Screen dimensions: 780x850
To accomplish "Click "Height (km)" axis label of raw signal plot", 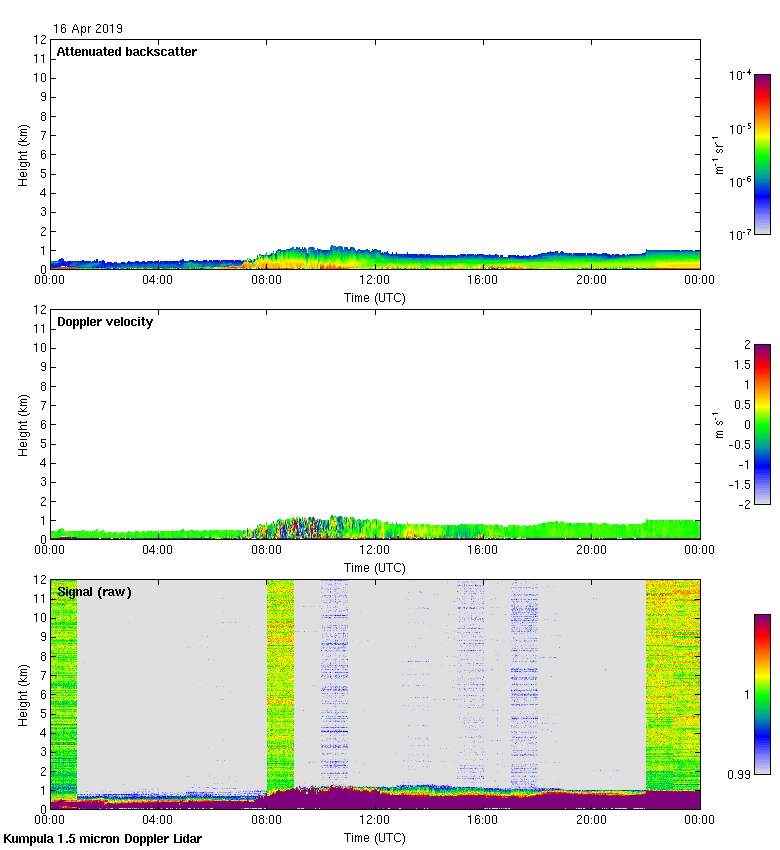I will click(x=23, y=694).
